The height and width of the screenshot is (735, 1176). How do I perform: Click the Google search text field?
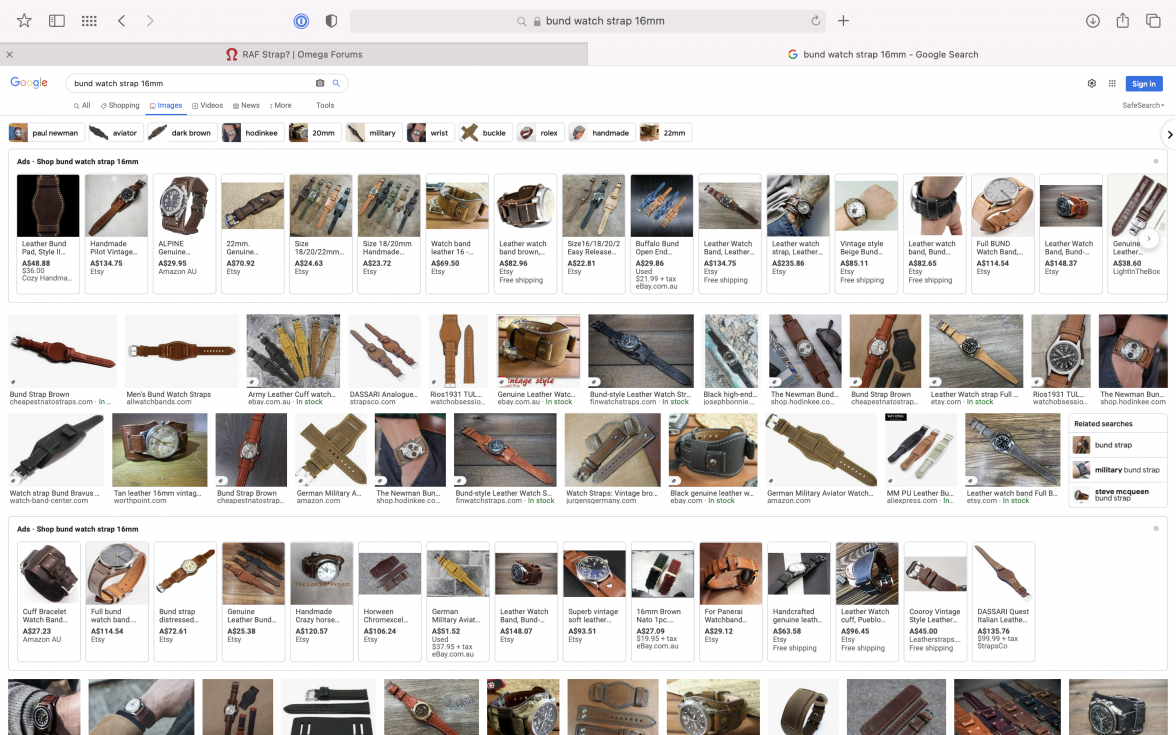(190, 84)
